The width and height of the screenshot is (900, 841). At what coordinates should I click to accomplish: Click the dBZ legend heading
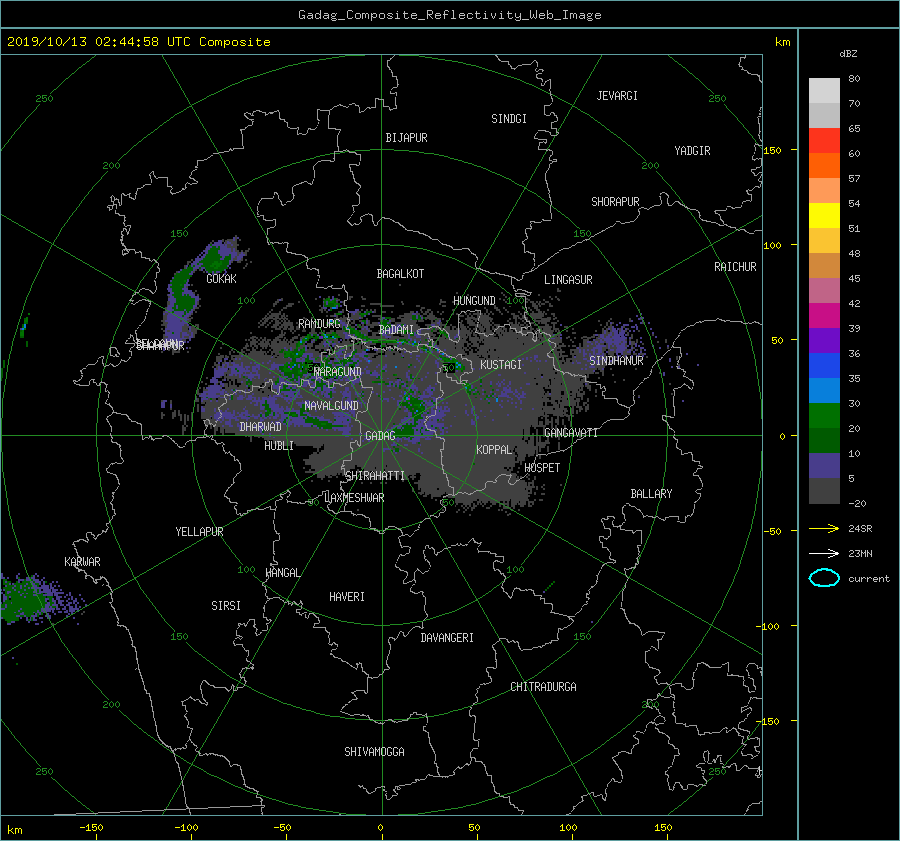[x=848, y=54]
